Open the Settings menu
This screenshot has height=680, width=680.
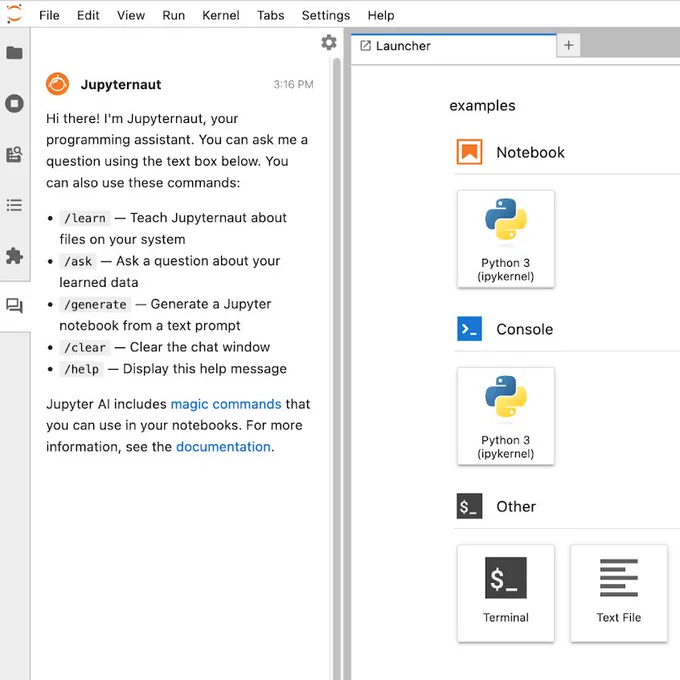coord(326,15)
